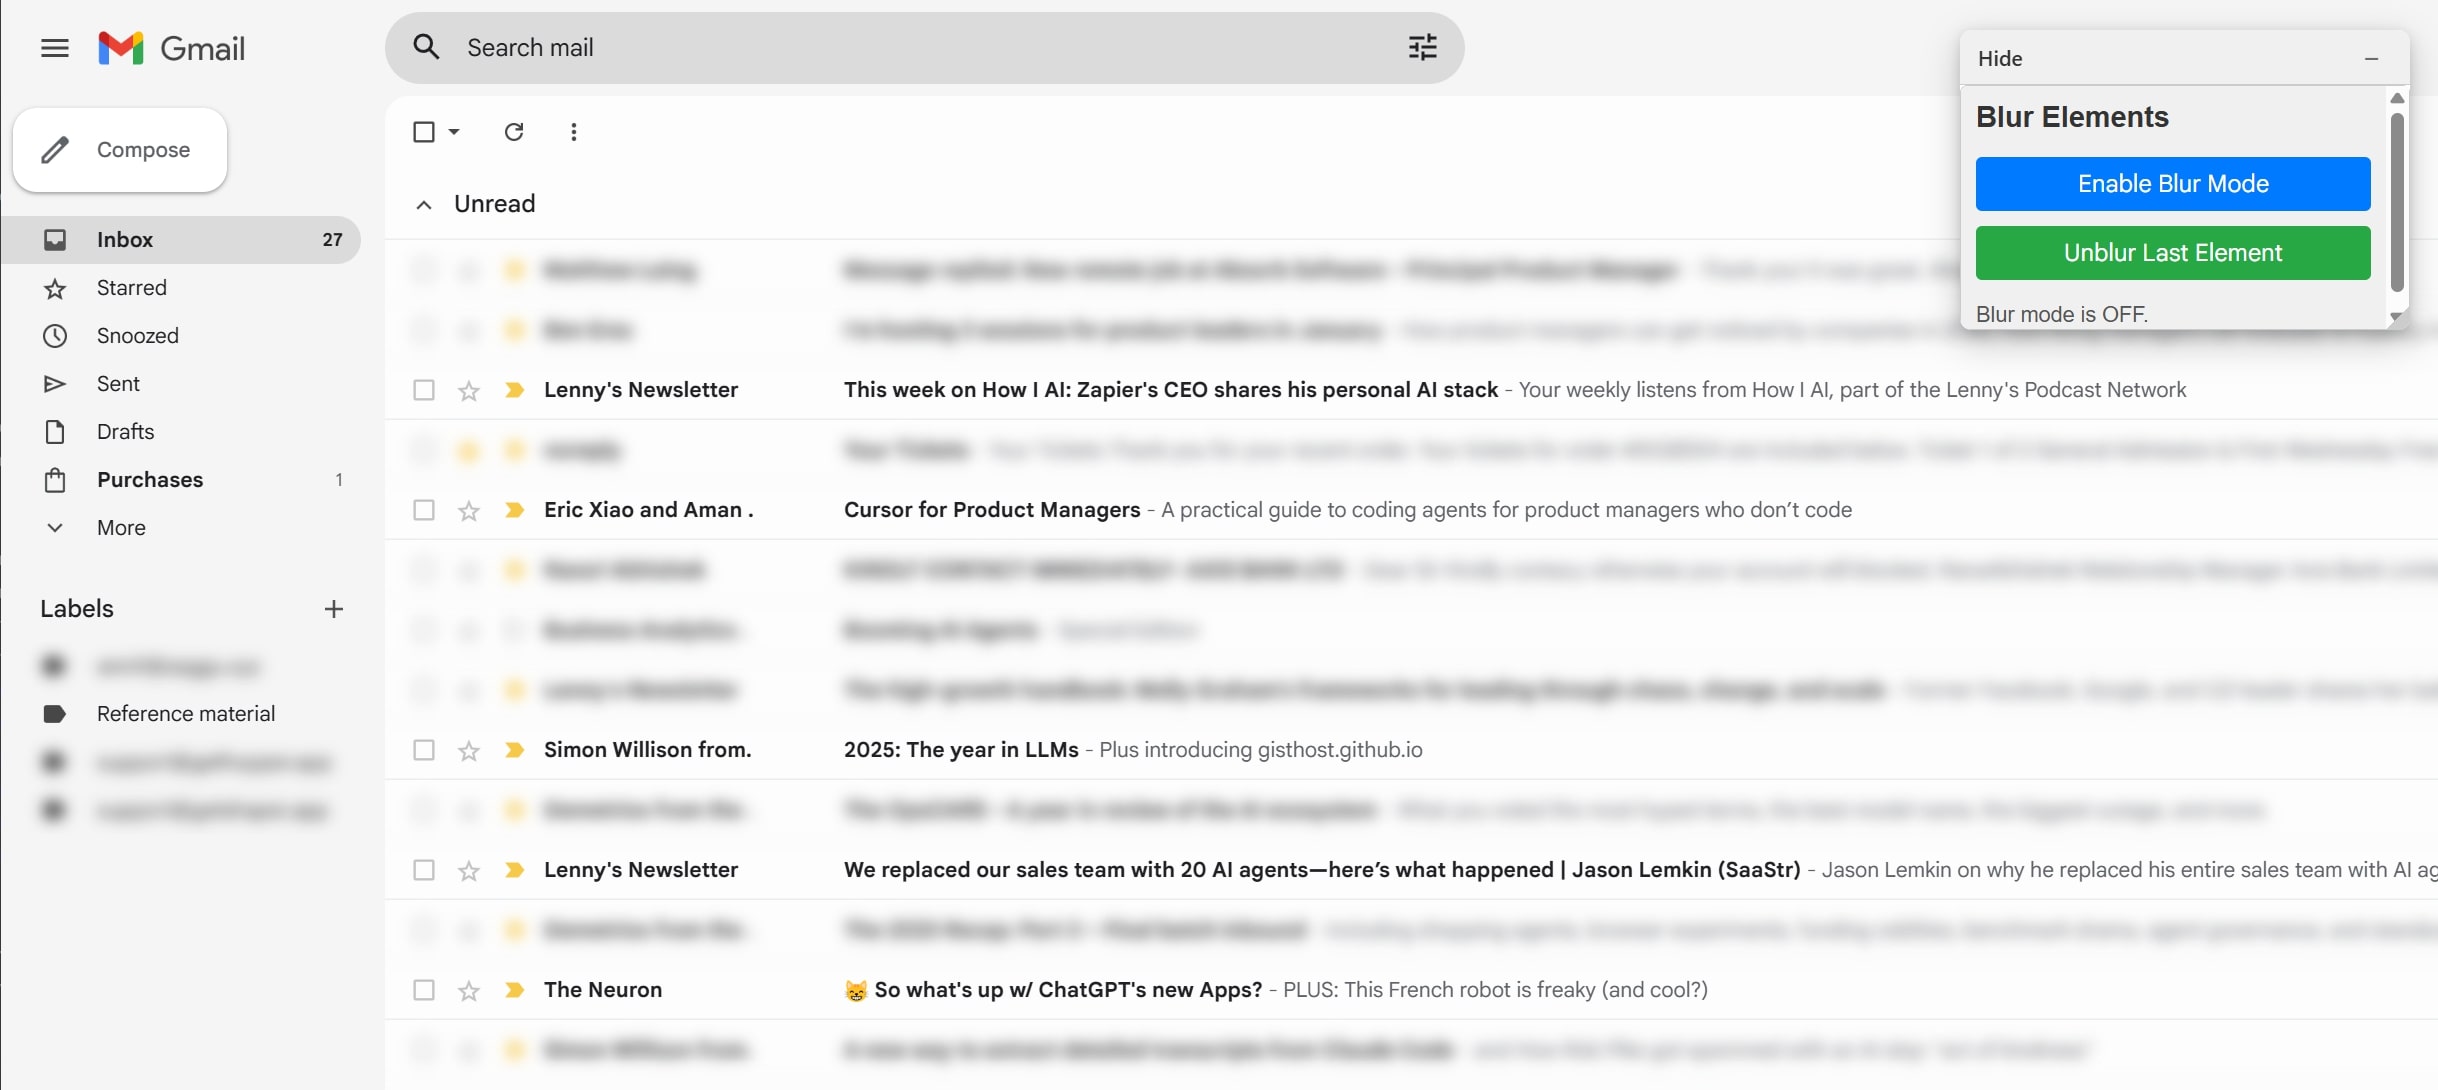The height and width of the screenshot is (1090, 2438).
Task: Tick the Cursor for Product Managers checkbox
Action: [x=424, y=510]
